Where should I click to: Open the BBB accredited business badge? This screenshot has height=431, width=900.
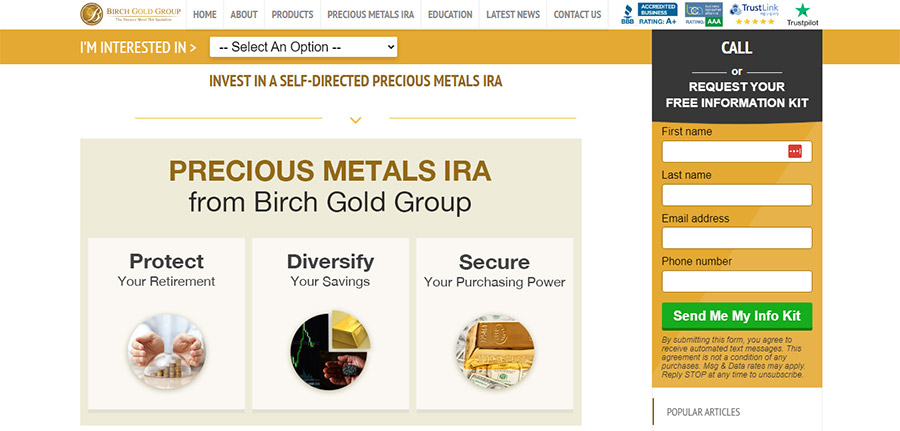click(x=649, y=14)
